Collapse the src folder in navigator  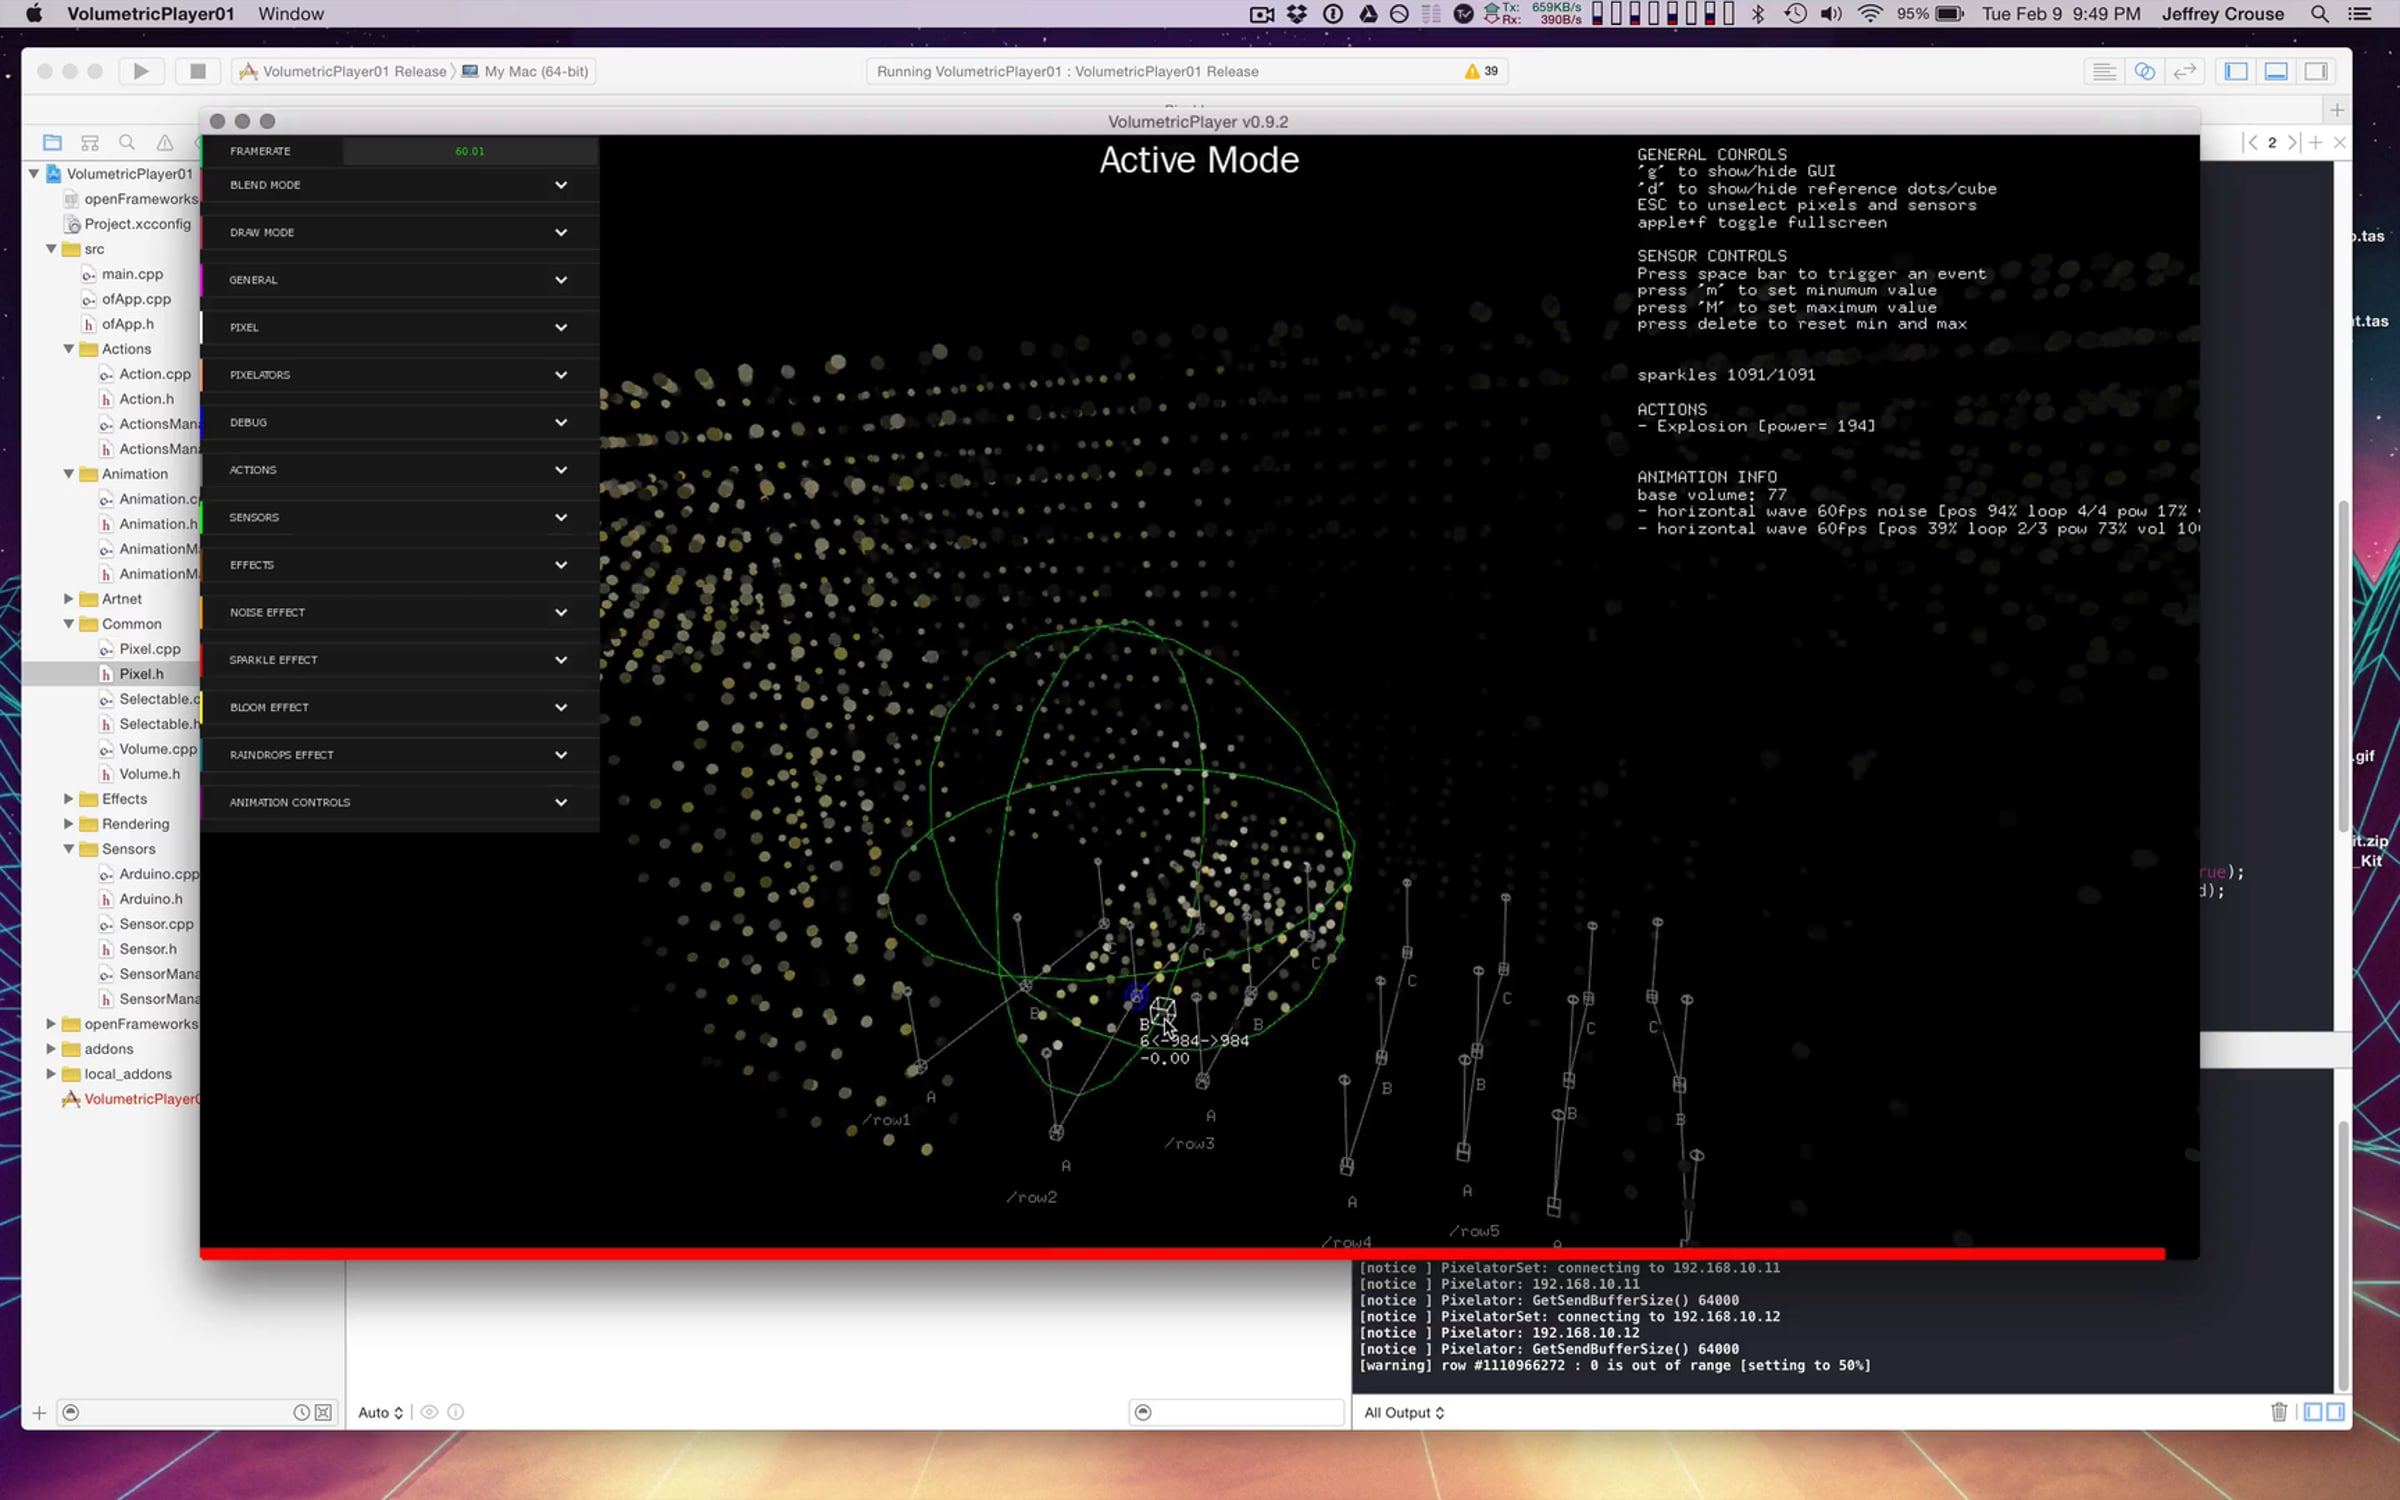point(51,249)
